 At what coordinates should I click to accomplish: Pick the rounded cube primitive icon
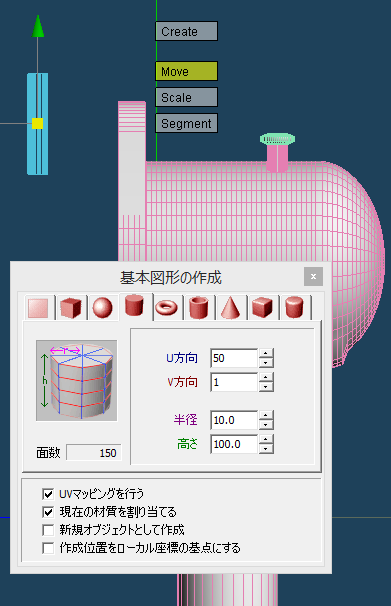tap(262, 308)
